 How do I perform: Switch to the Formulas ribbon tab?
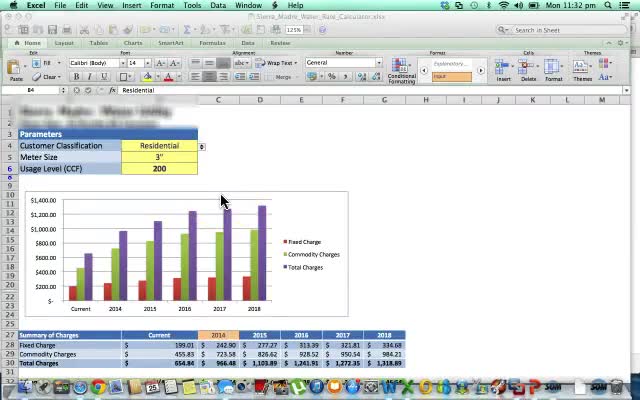click(x=212, y=43)
